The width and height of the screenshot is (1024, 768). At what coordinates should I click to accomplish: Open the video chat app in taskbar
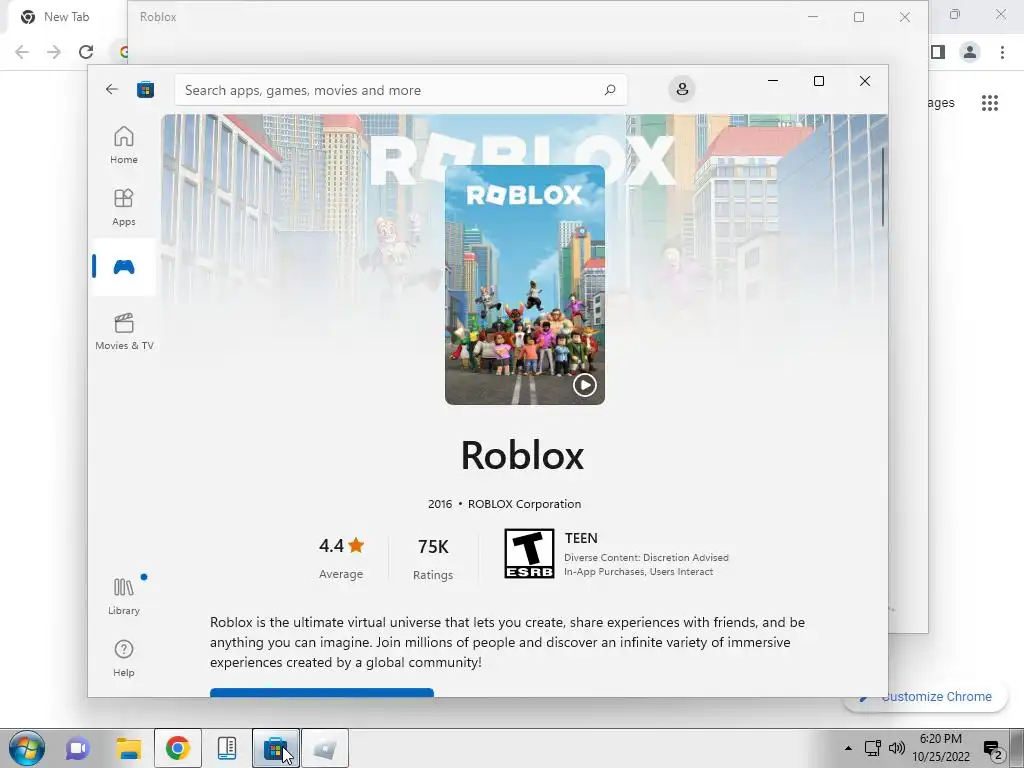[x=78, y=748]
